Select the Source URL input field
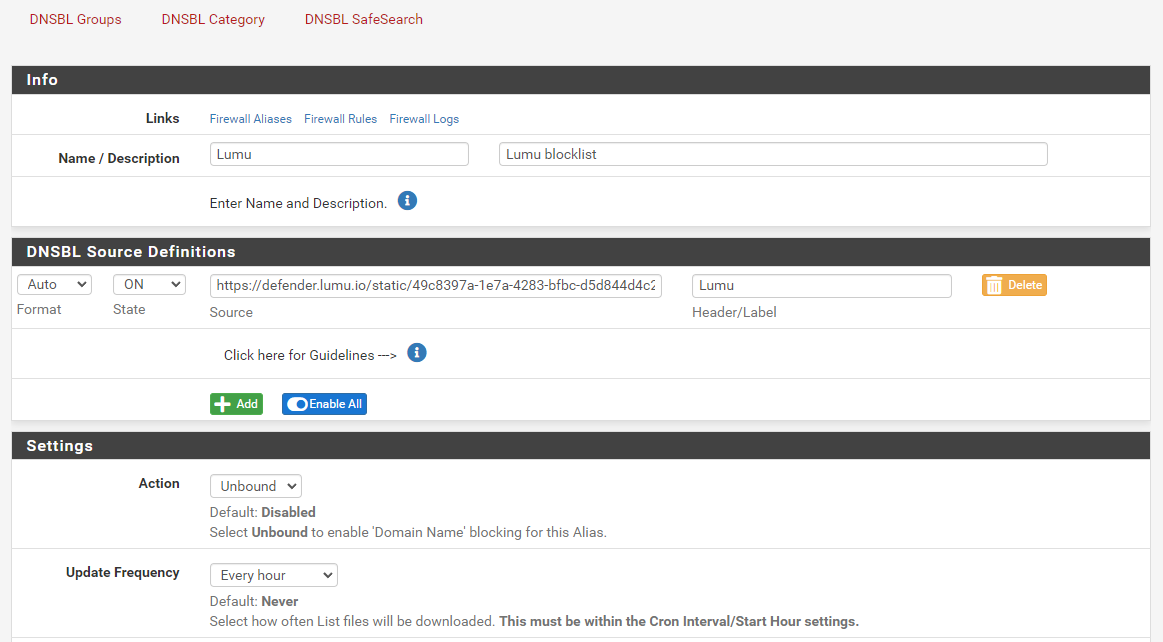This screenshot has height=642, width=1163. tap(435, 285)
